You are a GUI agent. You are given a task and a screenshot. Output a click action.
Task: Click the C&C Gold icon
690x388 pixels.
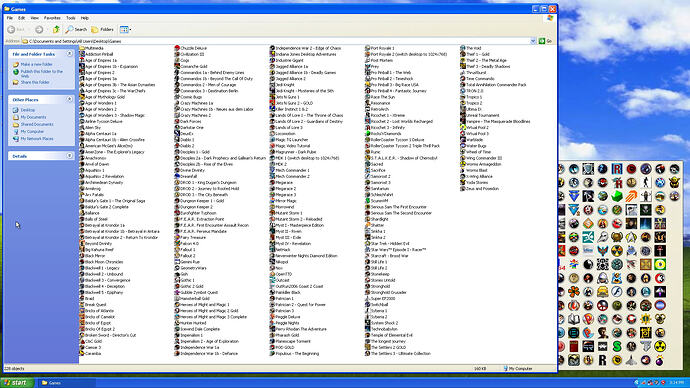pos(82,341)
